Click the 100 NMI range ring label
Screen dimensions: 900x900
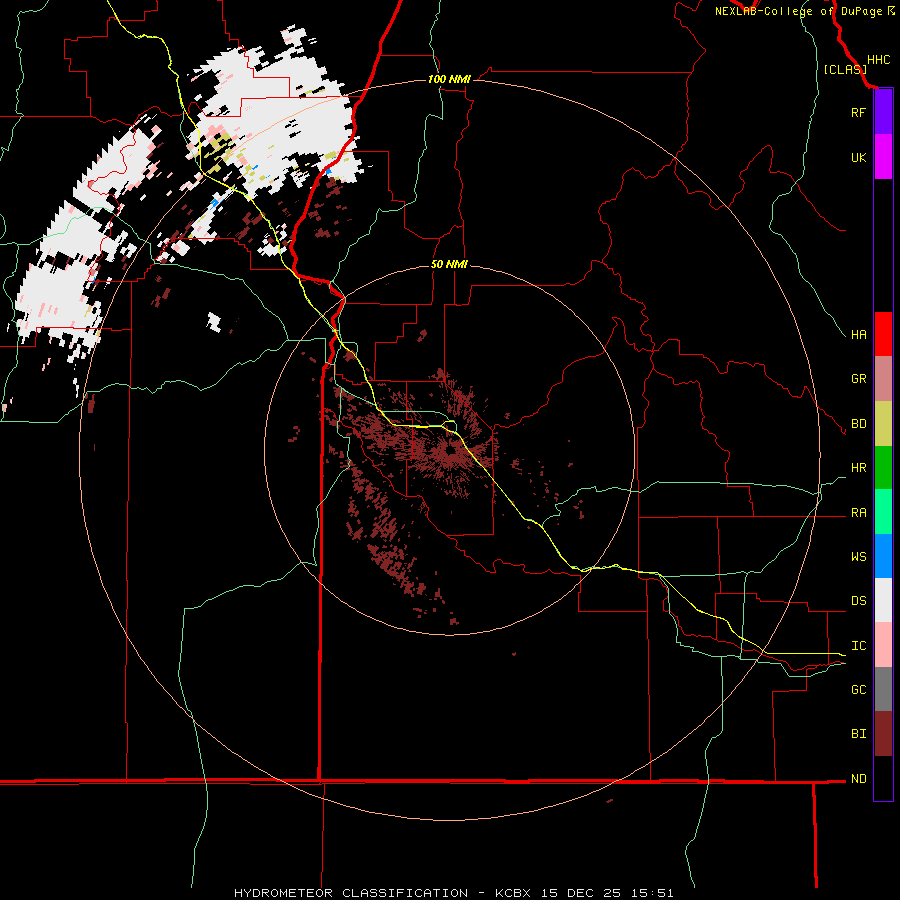pos(449,79)
